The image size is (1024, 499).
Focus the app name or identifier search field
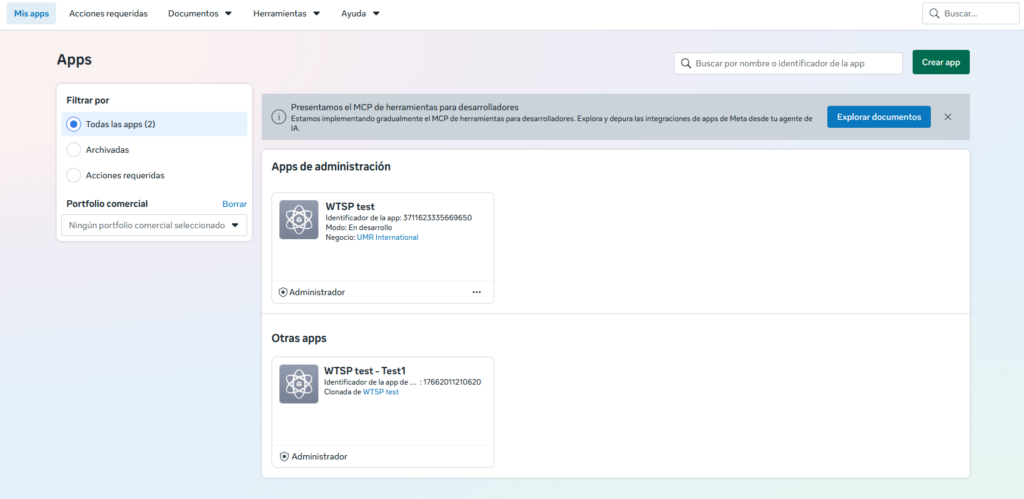point(788,63)
